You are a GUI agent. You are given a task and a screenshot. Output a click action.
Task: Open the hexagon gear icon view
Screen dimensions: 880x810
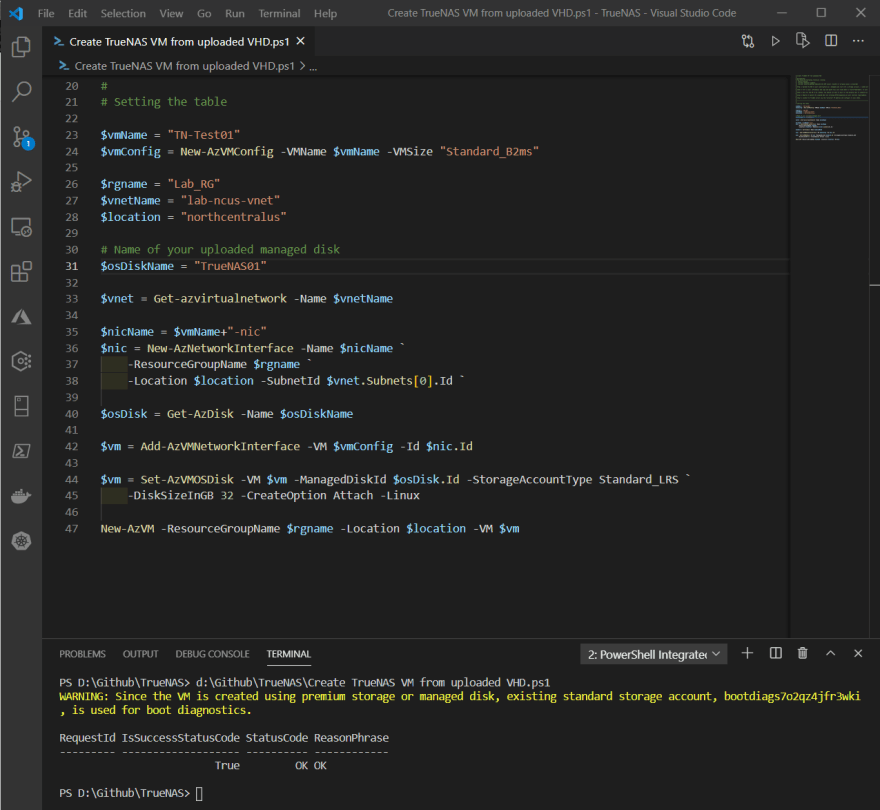[x=21, y=361]
